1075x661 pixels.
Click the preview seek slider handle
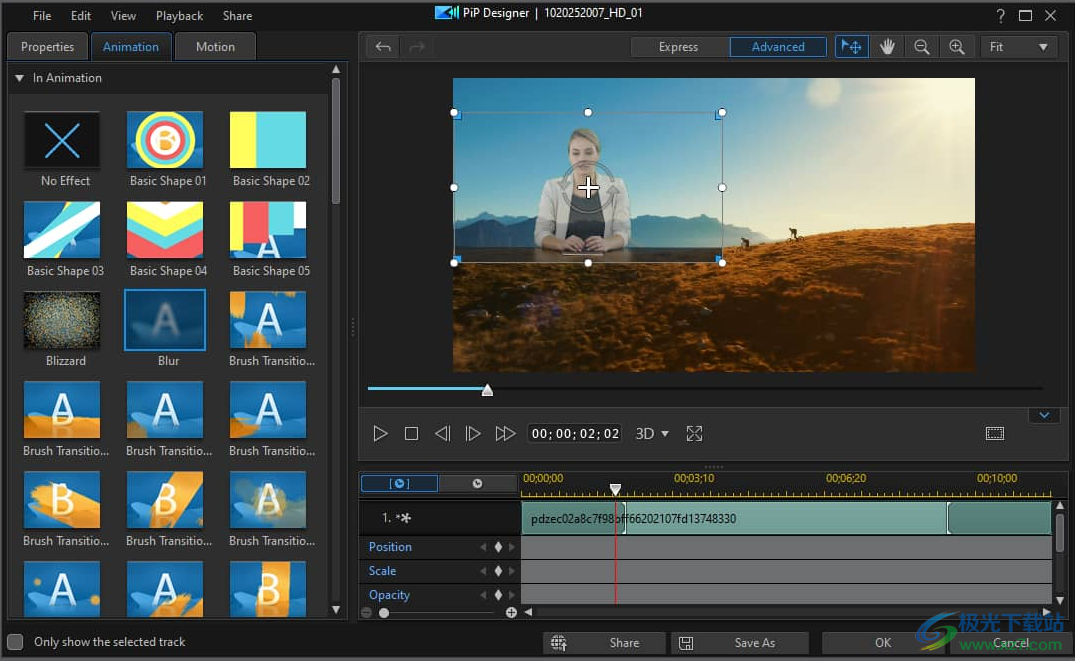point(487,390)
